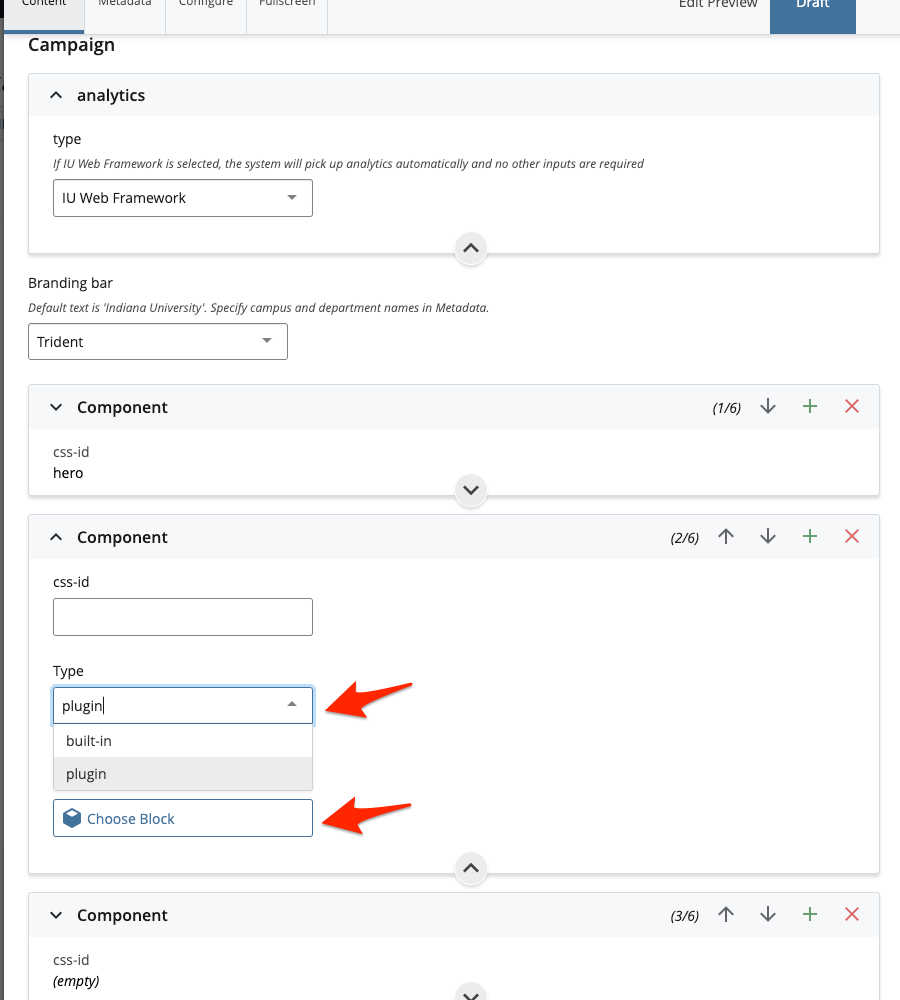Remove Component 3/6 with red X
Screen dimensions: 900x1000
852,915
